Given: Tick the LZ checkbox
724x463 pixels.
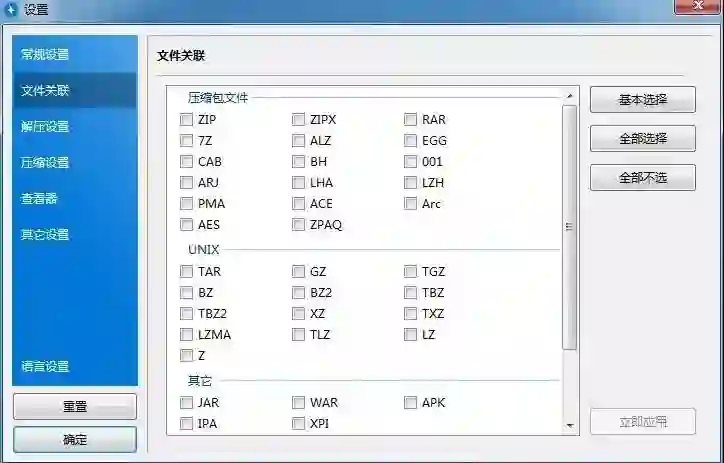Looking at the screenshot, I should point(410,334).
